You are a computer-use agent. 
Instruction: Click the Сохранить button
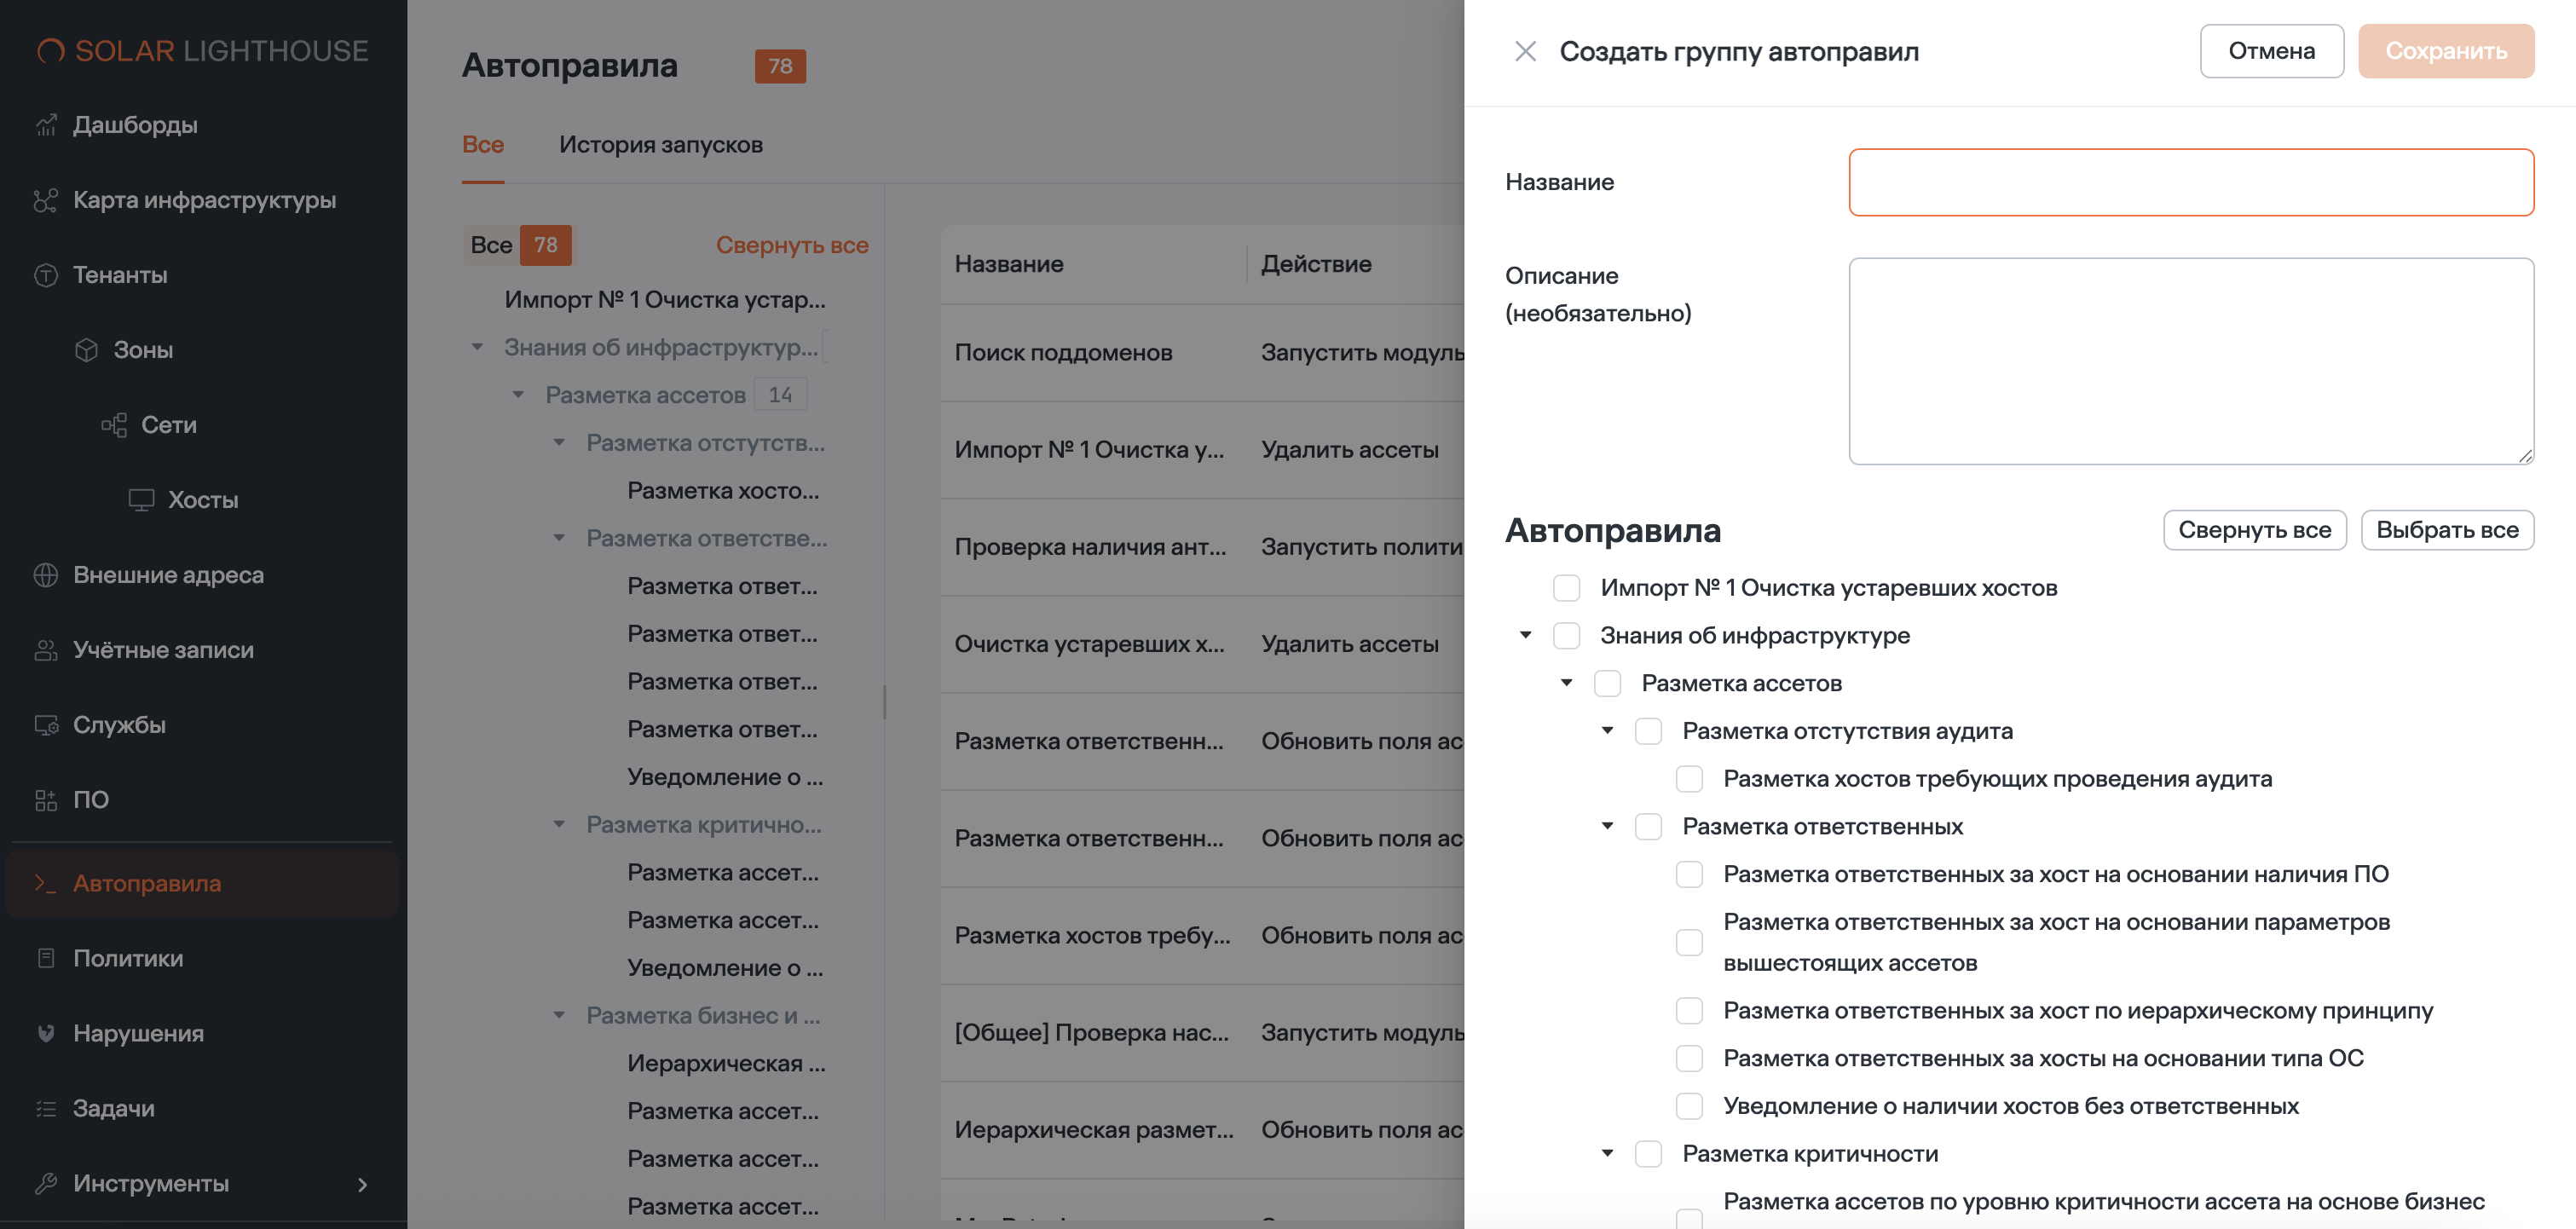pyautogui.click(x=2446, y=51)
